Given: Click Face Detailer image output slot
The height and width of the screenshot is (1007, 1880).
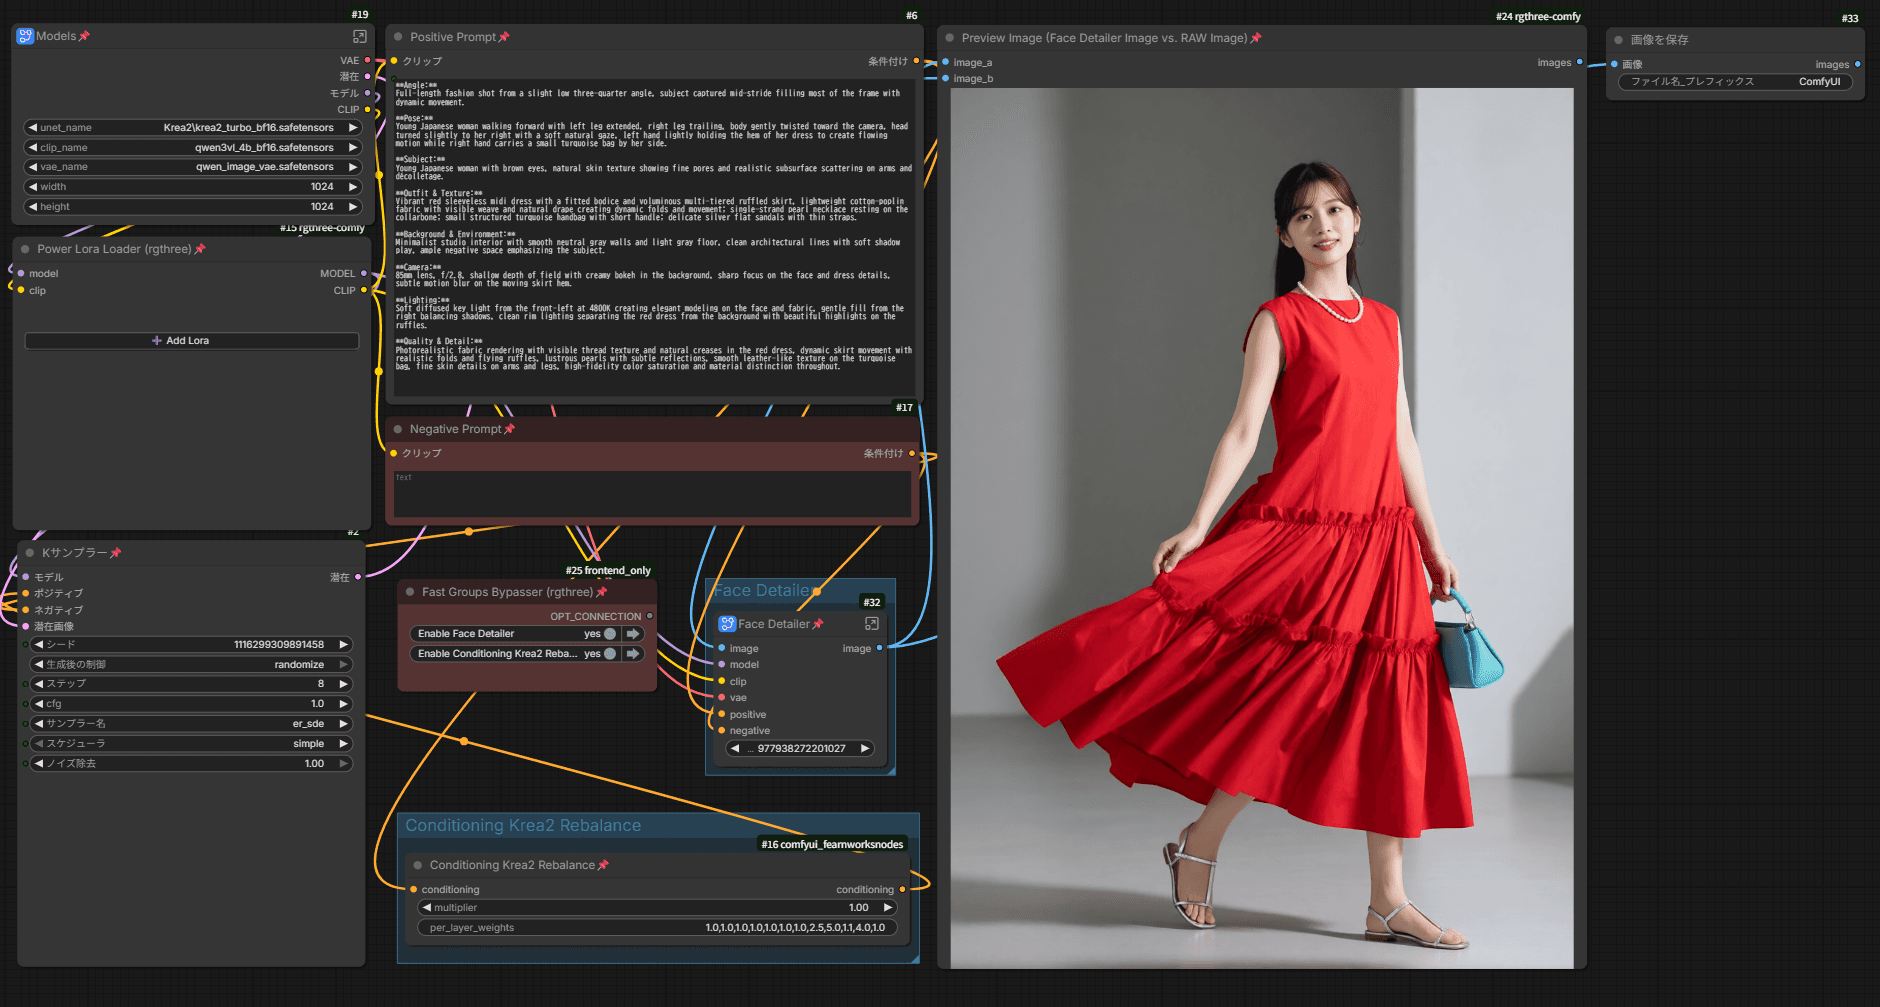Looking at the screenshot, I should pos(879,648).
